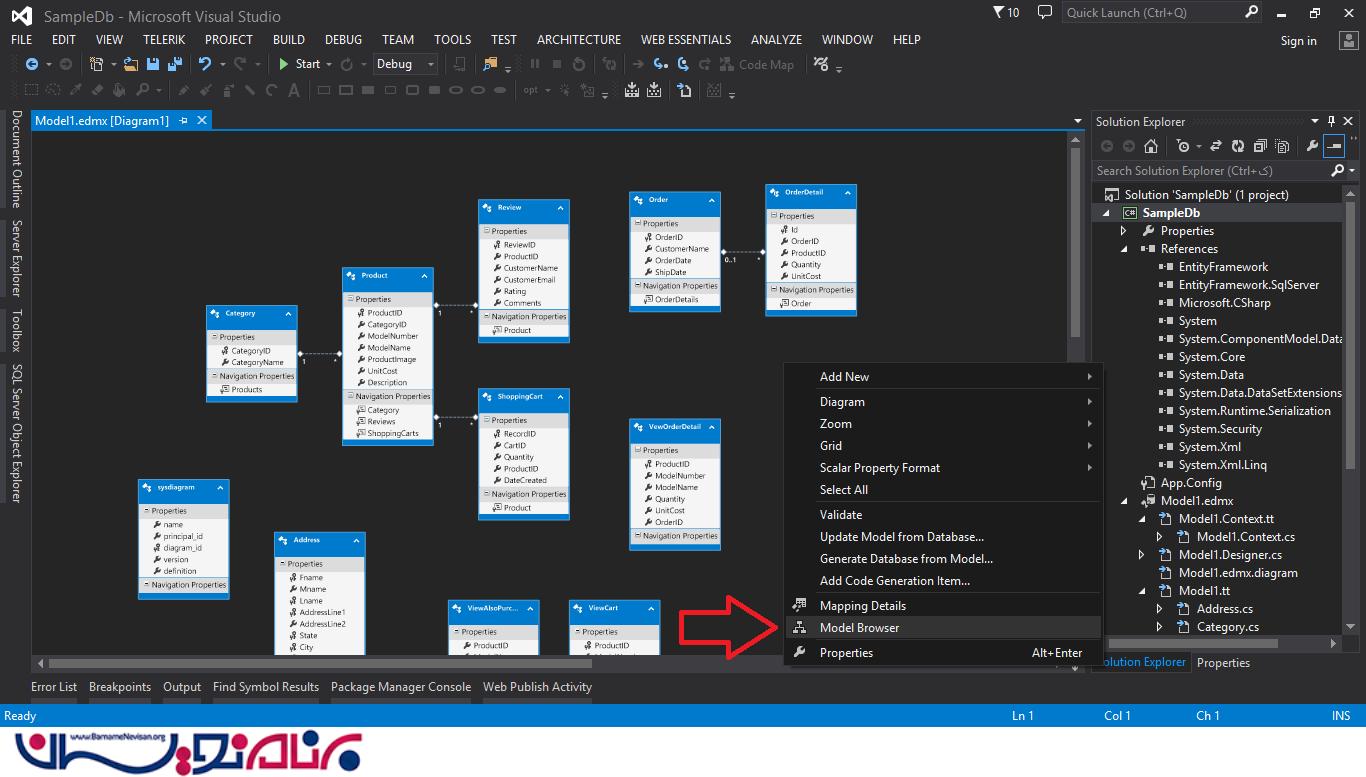Click the Save All toolbar icon
The image size is (1366, 777).
click(174, 64)
